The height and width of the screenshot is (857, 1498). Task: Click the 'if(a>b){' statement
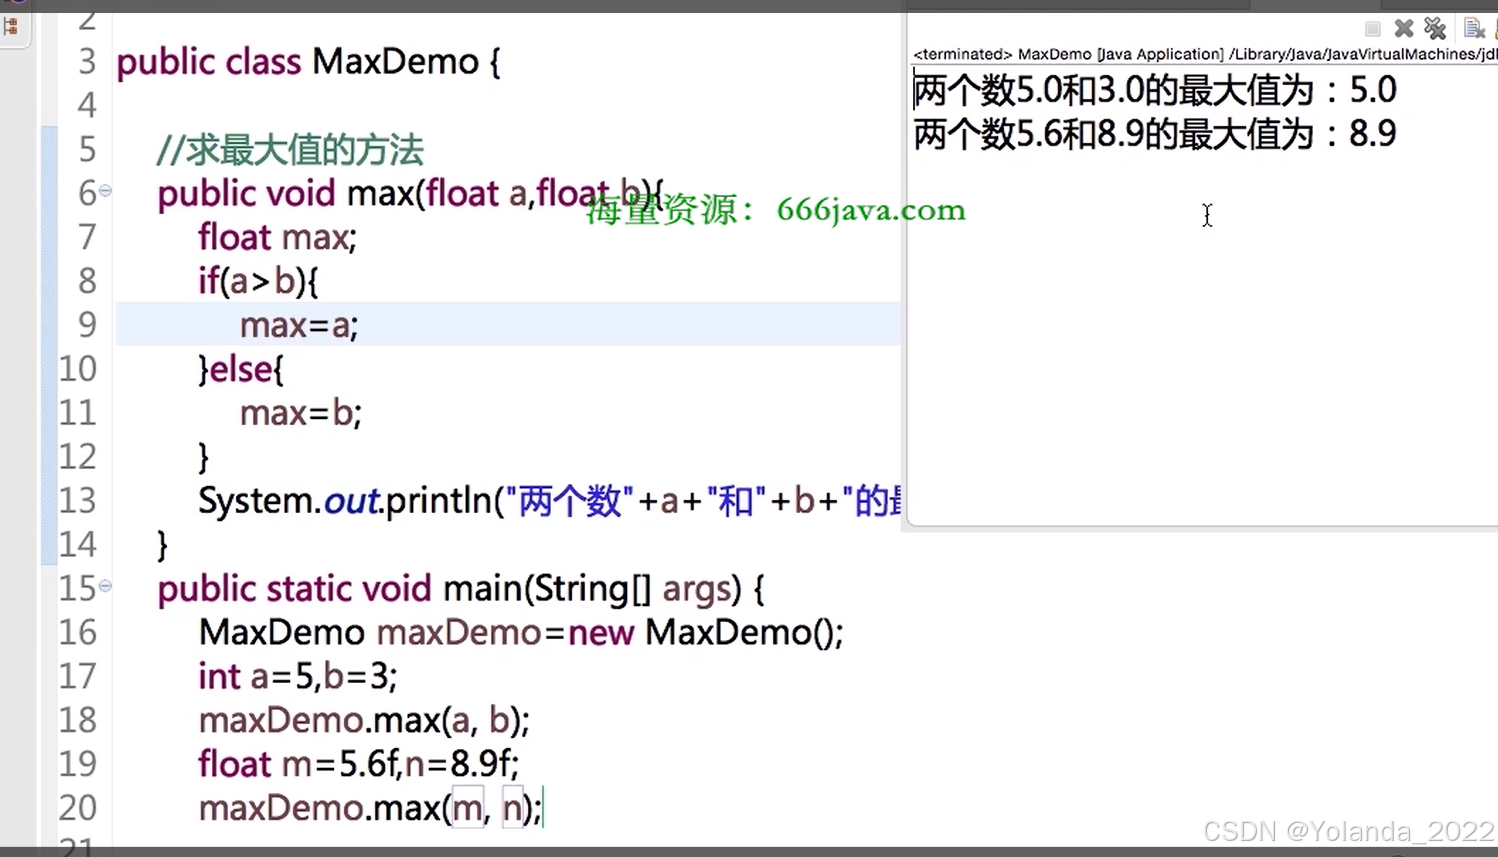tap(258, 281)
